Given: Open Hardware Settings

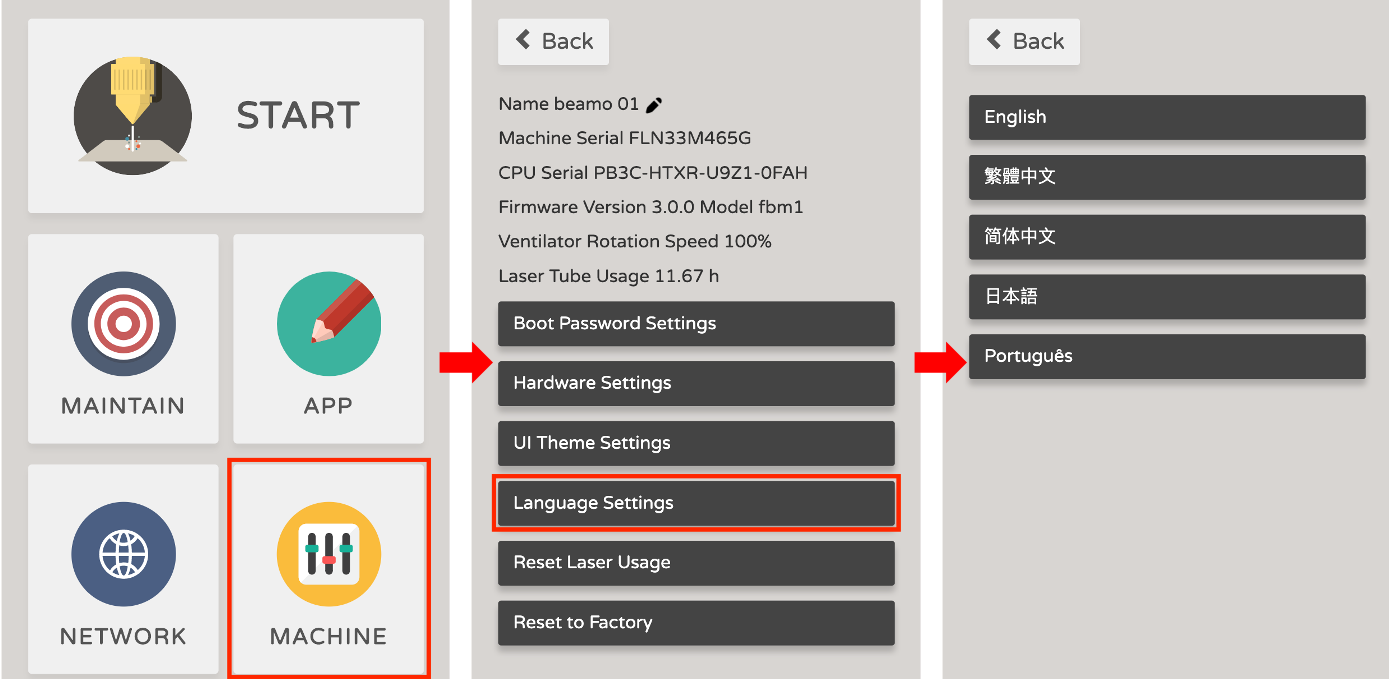Looking at the screenshot, I should point(696,383).
